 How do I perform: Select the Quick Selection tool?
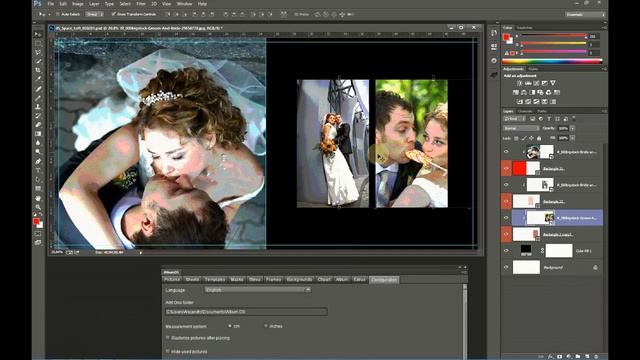coord(38,61)
